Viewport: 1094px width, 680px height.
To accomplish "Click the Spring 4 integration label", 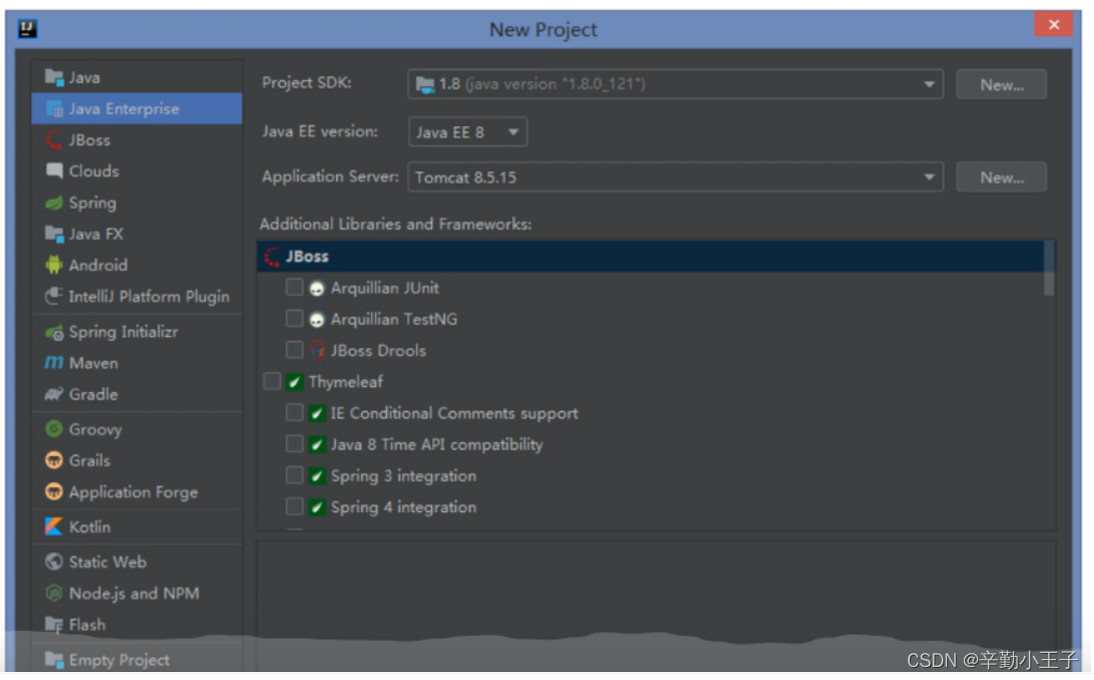I will click(x=403, y=507).
